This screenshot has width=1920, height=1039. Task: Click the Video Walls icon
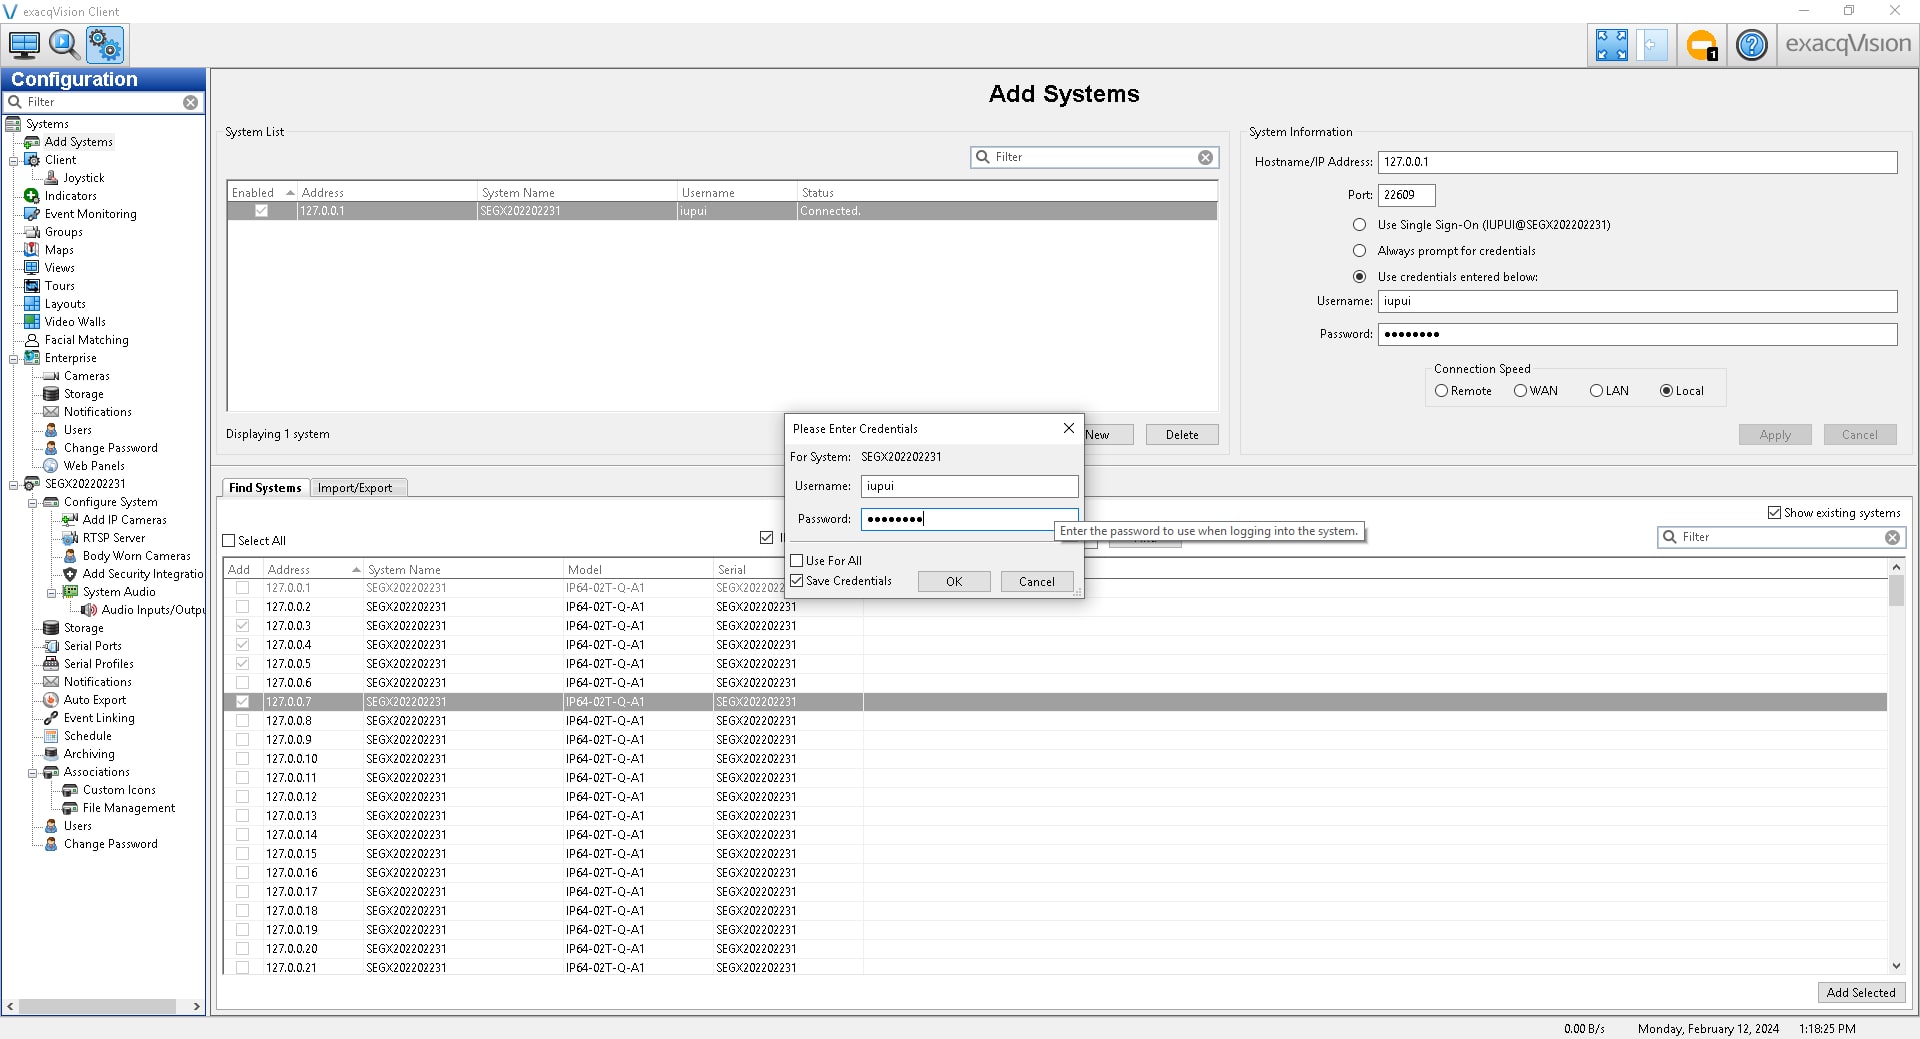(32, 322)
